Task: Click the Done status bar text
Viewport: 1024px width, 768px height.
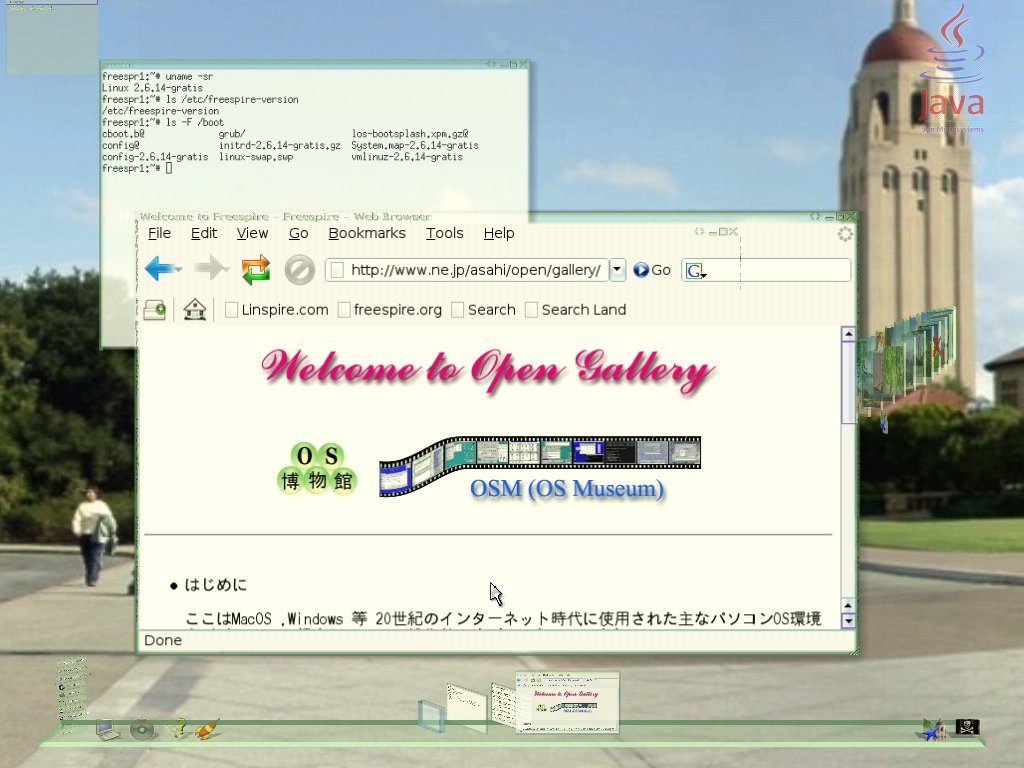Action: tap(163, 640)
